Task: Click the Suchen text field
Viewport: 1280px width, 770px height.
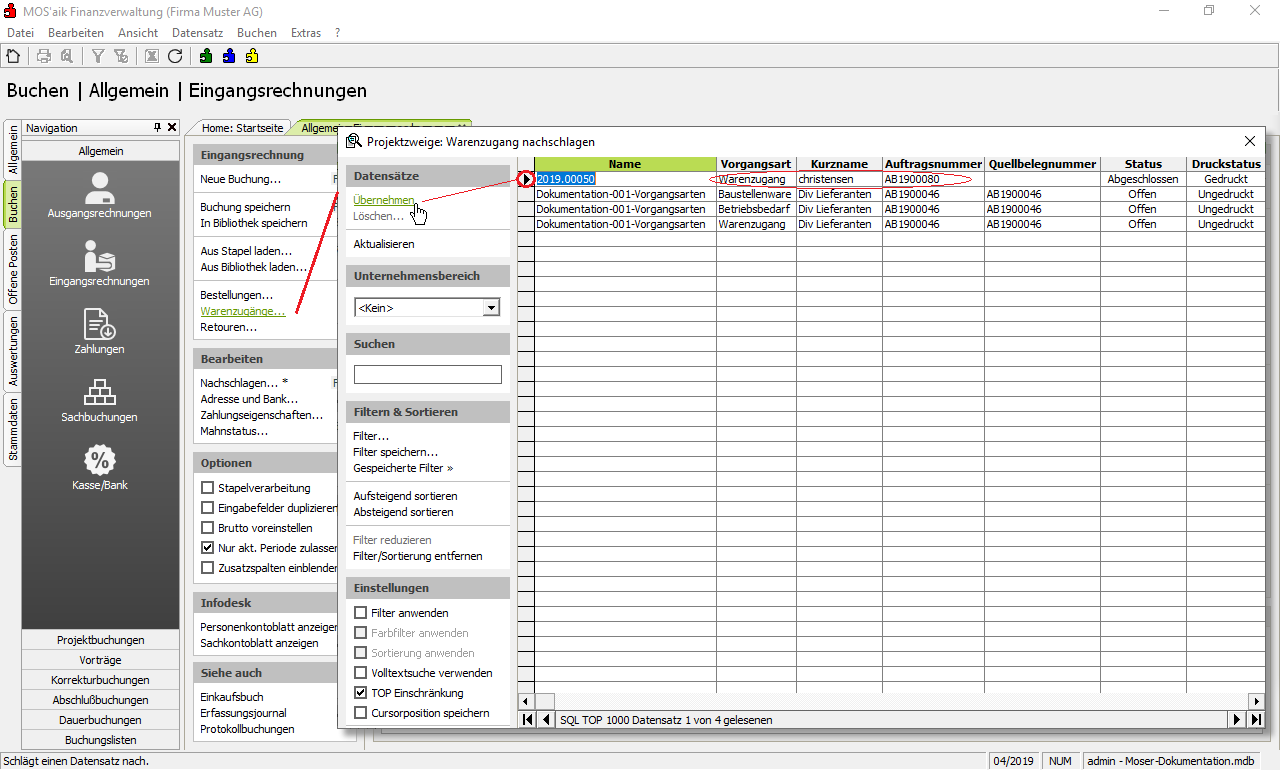Action: point(427,375)
